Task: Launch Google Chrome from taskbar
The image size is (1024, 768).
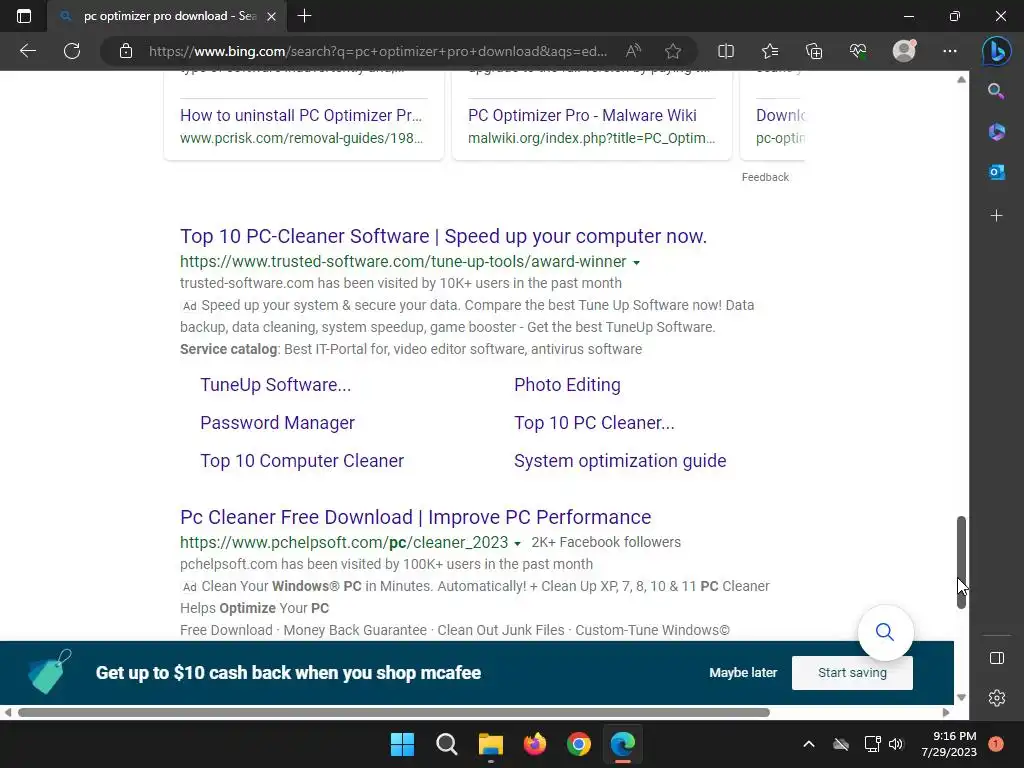Action: click(579, 744)
